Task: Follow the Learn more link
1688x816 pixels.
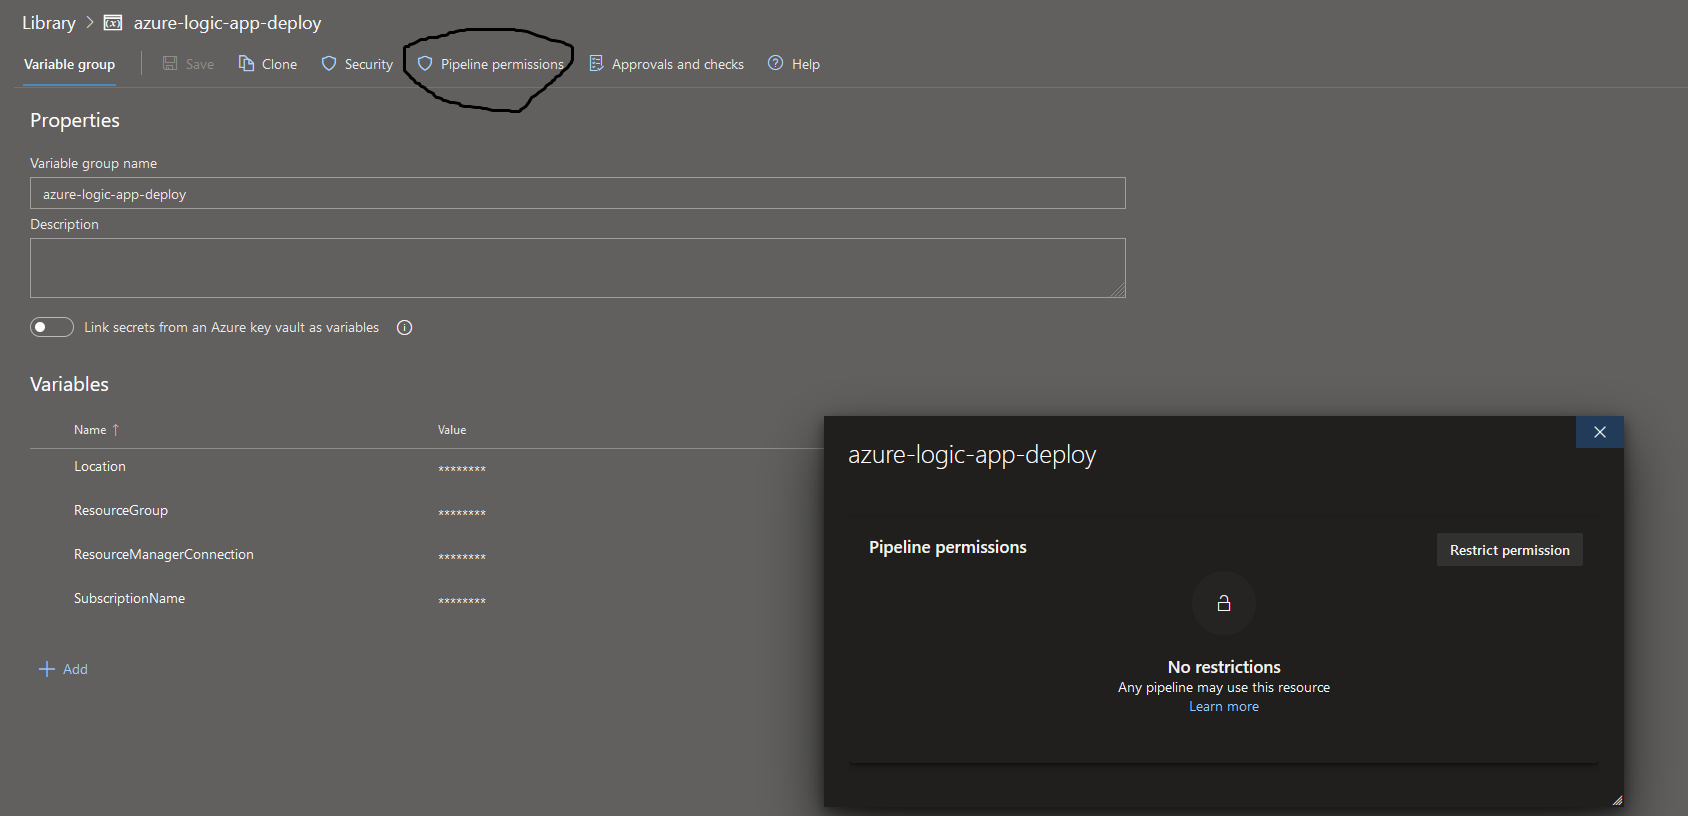Action: [x=1224, y=706]
